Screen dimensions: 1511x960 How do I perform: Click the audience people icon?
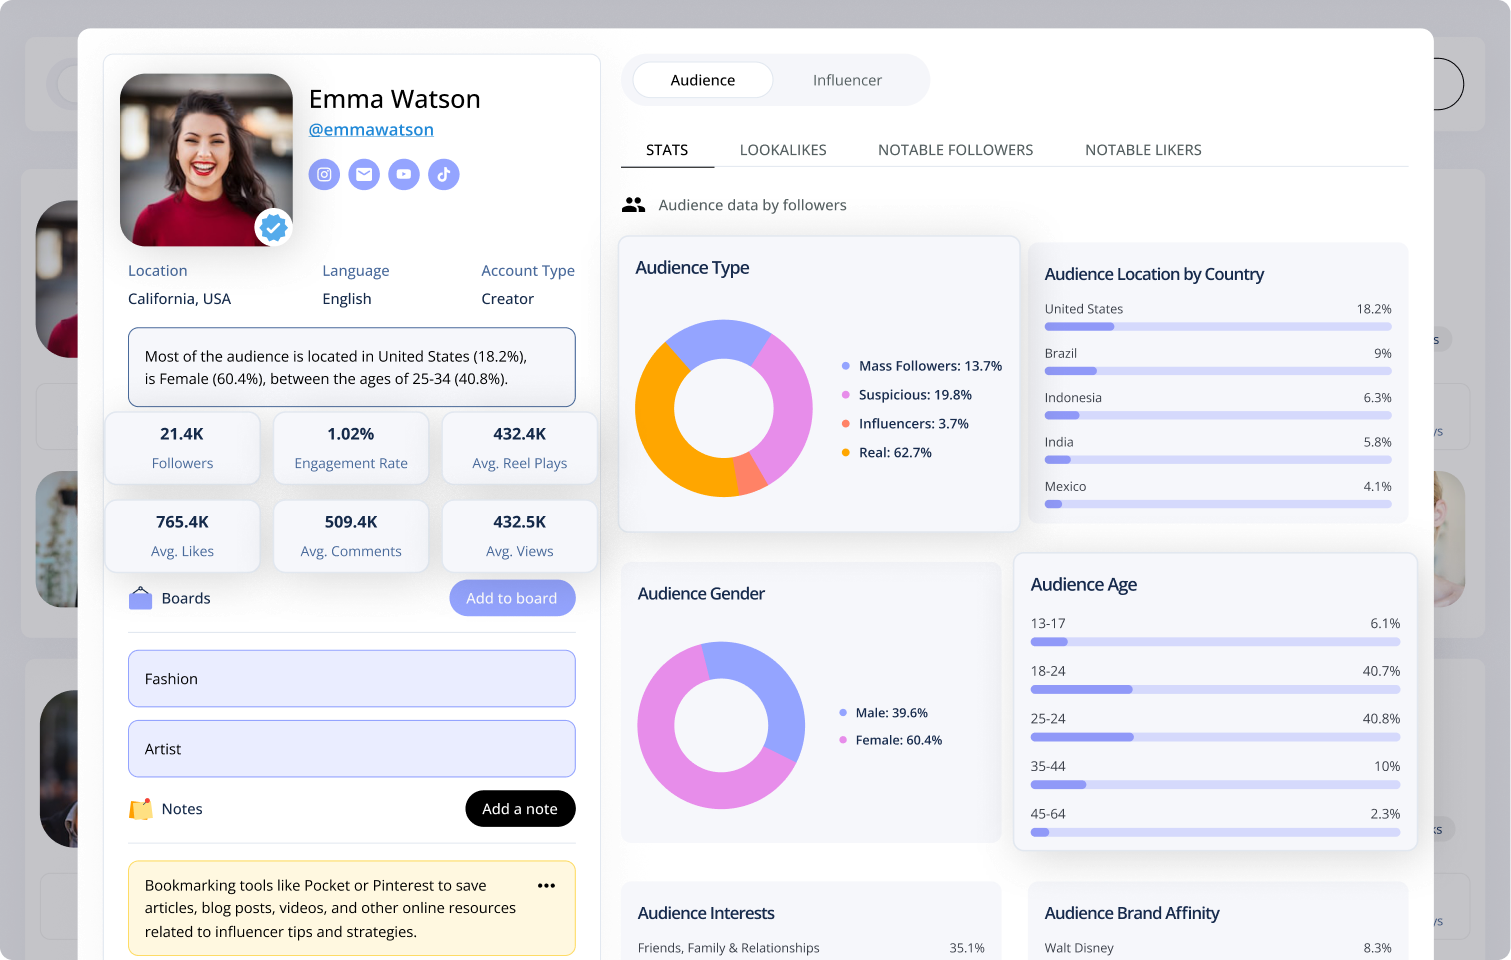coord(634,205)
